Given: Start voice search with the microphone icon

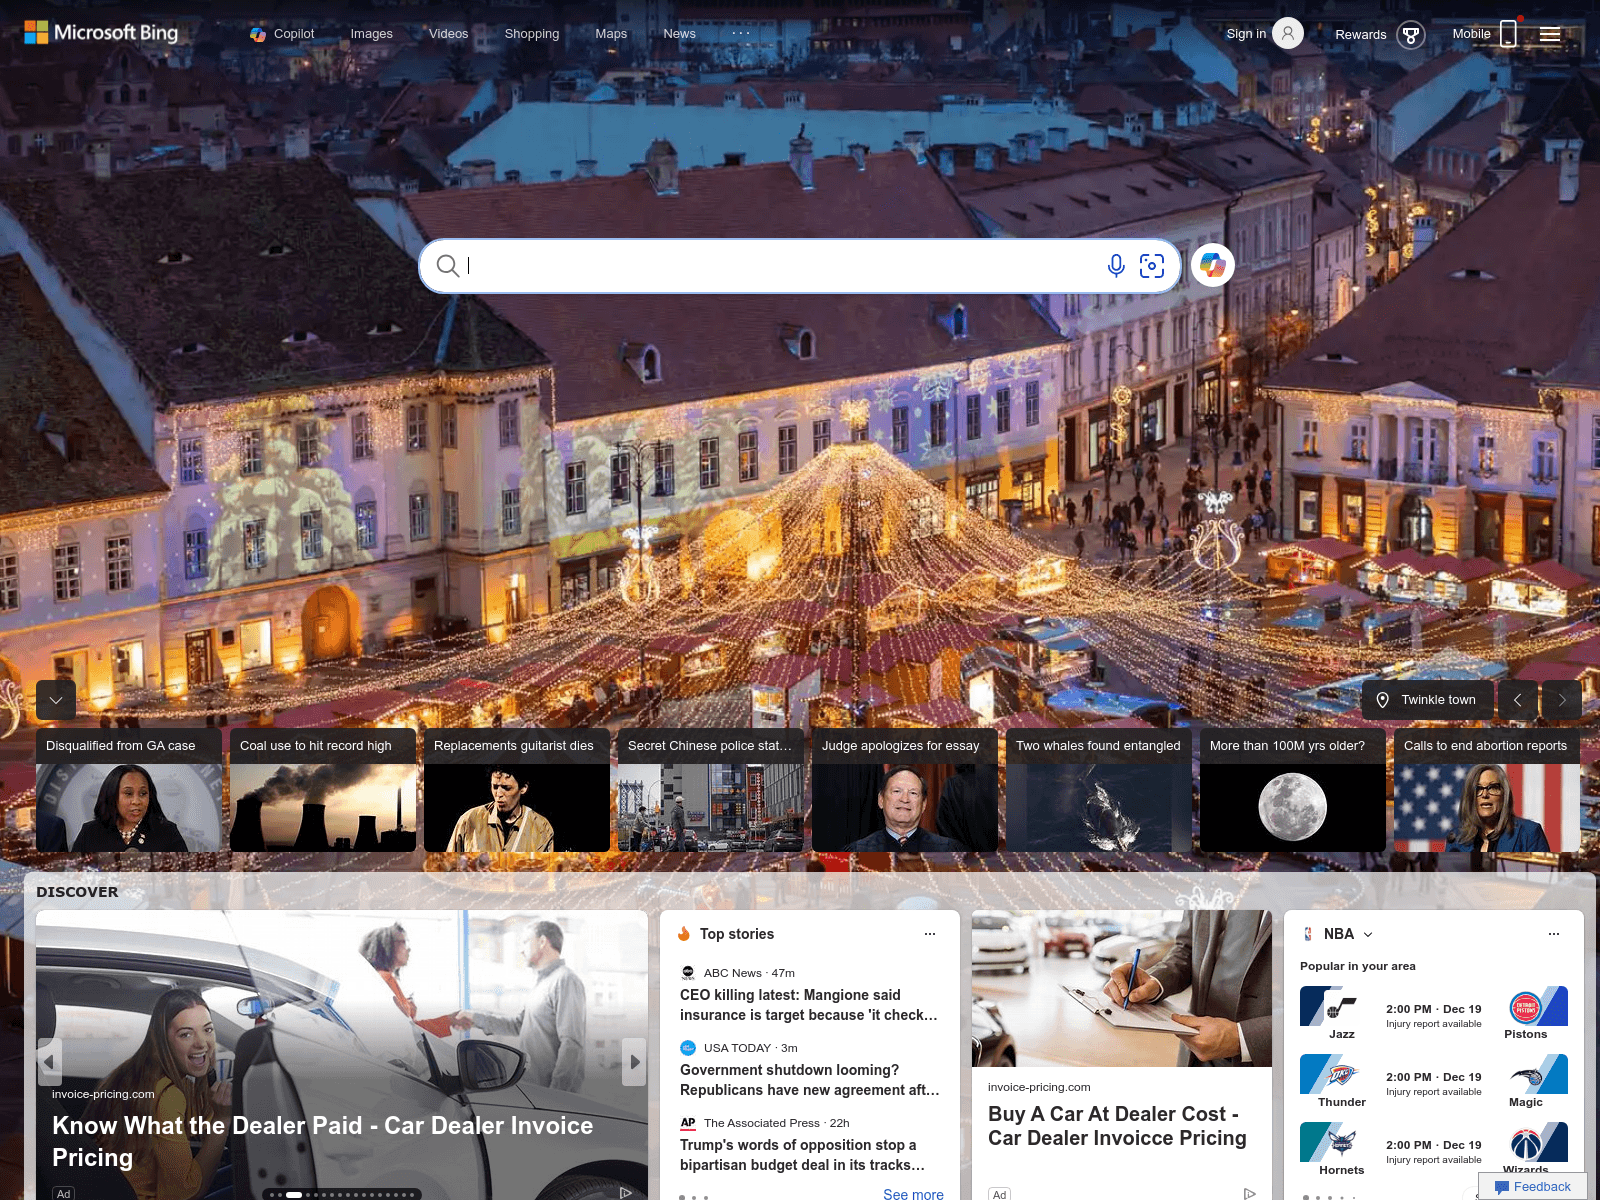Looking at the screenshot, I should [1116, 266].
